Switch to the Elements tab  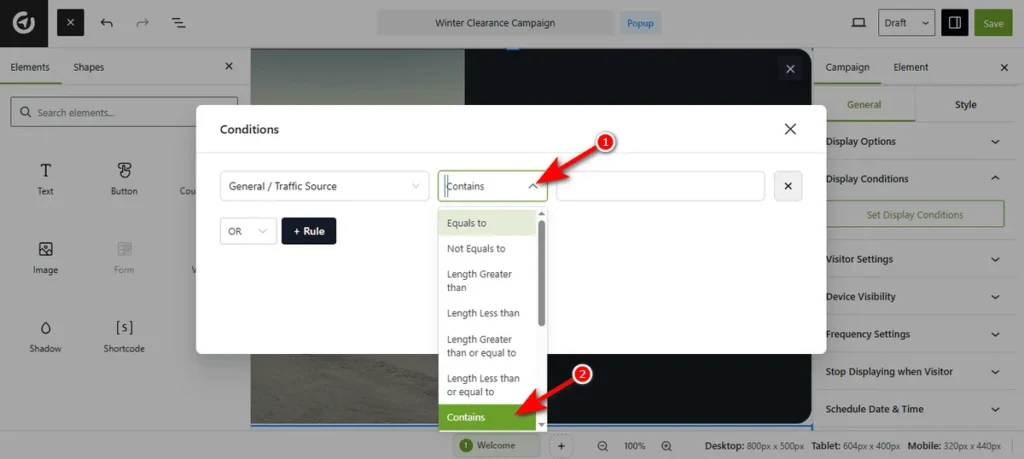[30, 67]
